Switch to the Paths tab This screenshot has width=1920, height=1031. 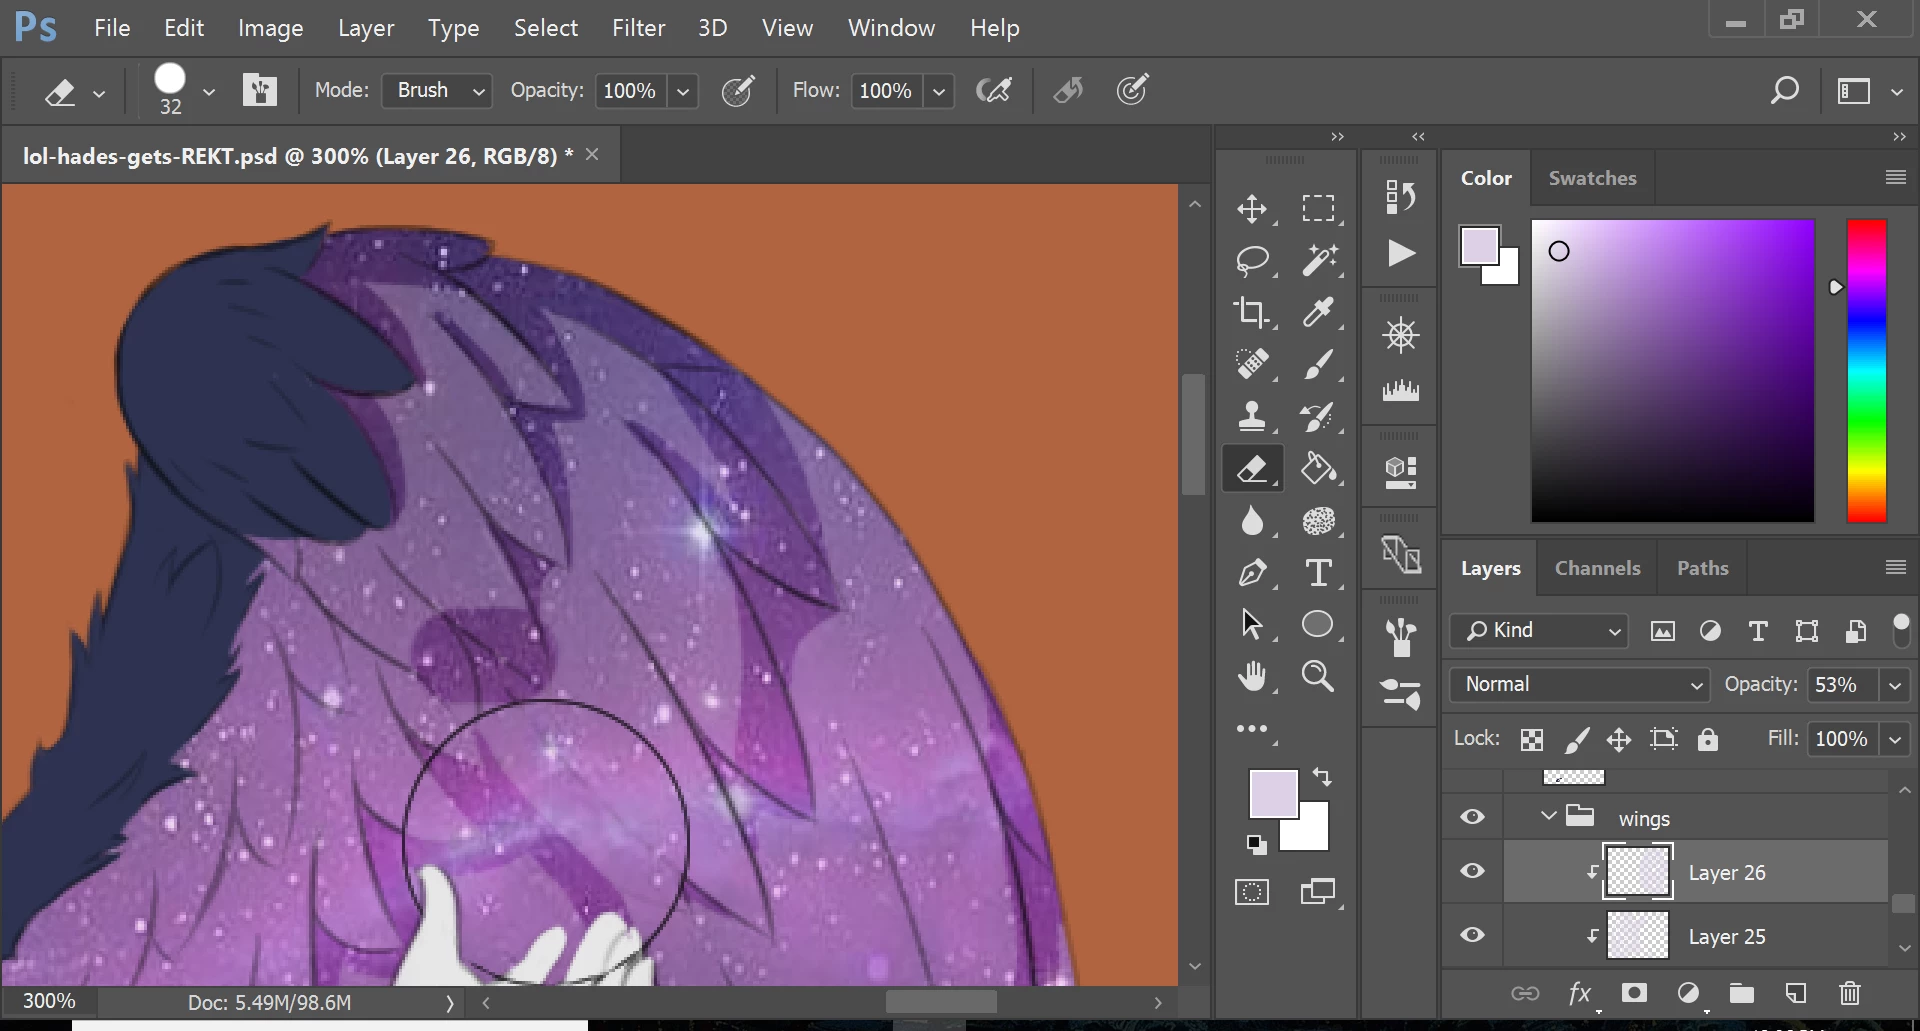tap(1702, 568)
